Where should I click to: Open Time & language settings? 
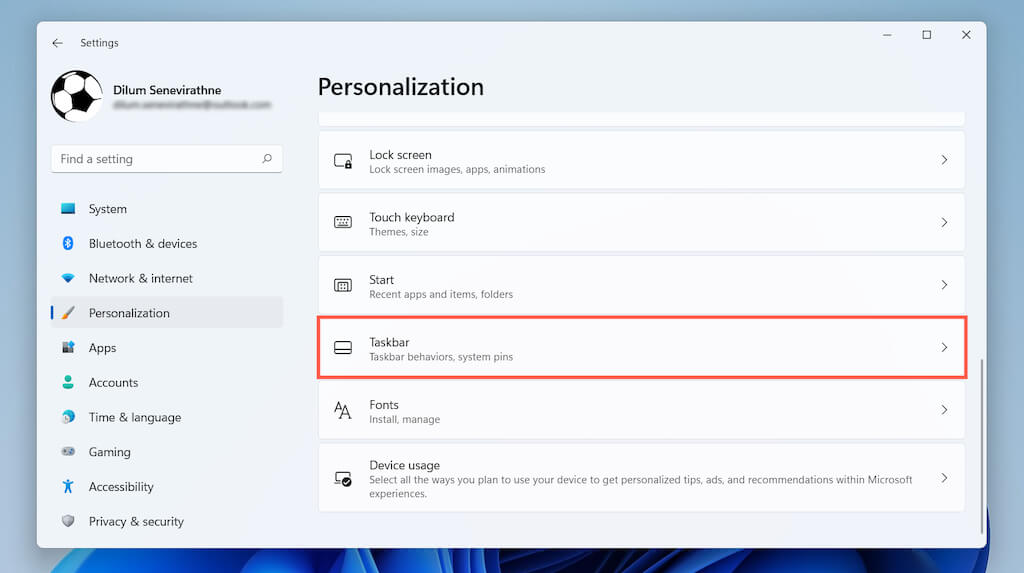pos(167,417)
